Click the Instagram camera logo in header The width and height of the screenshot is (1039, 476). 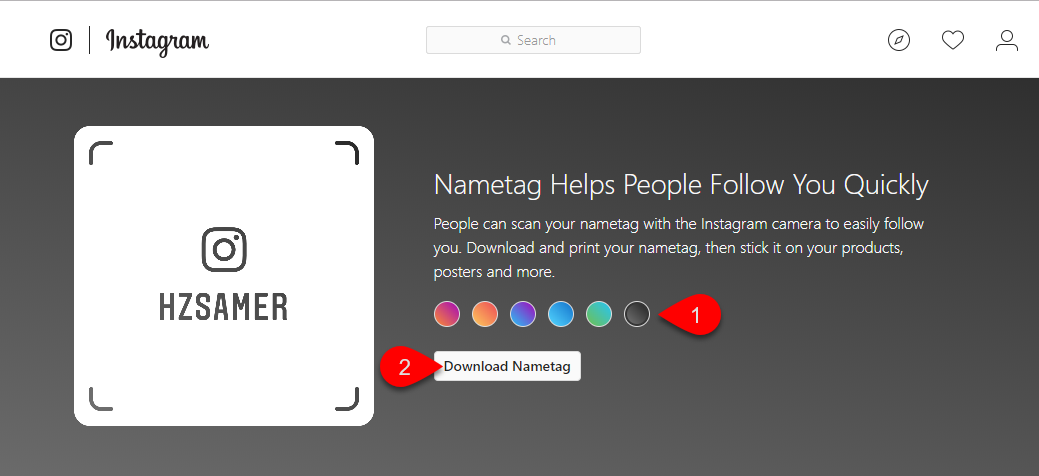point(61,40)
